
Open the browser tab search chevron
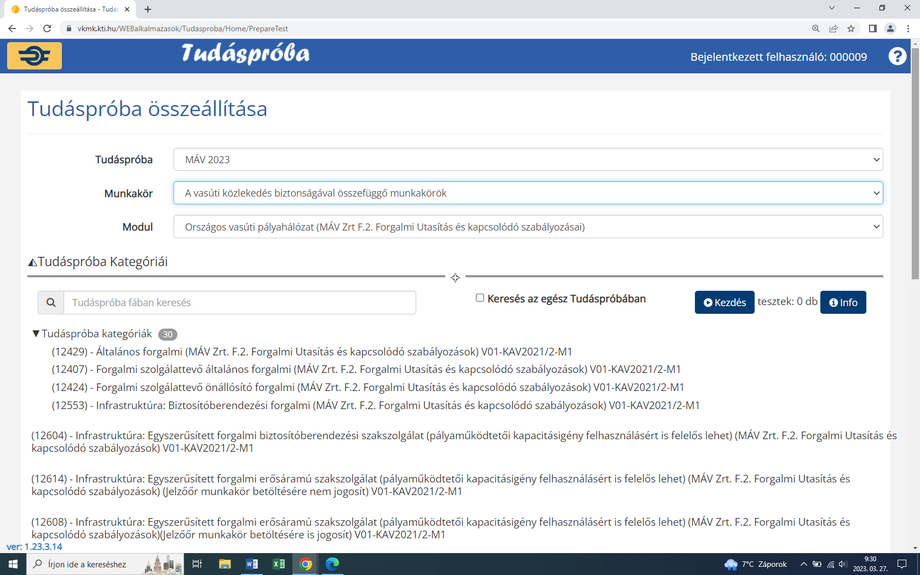[831, 8]
